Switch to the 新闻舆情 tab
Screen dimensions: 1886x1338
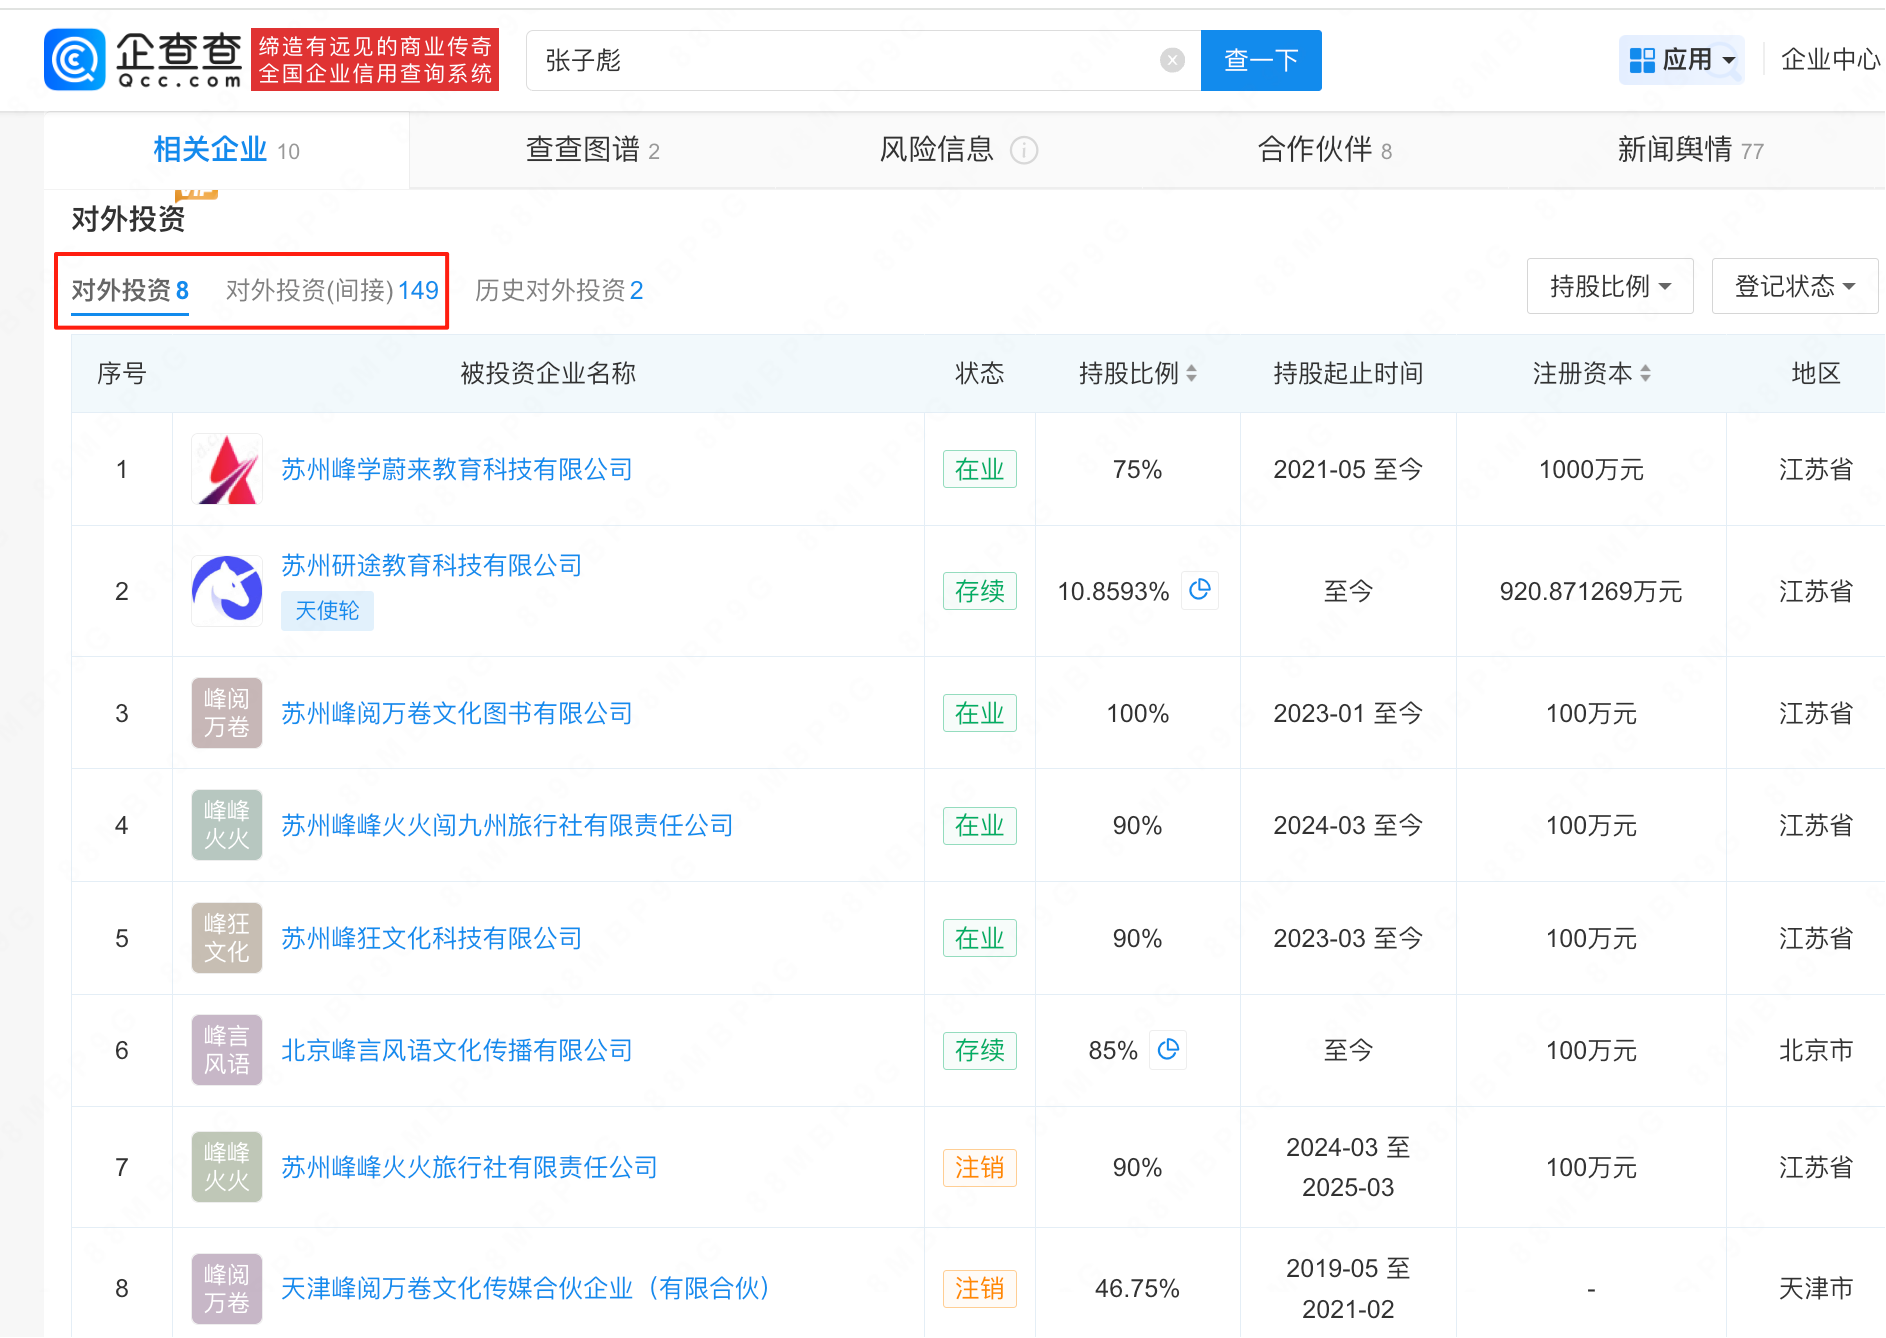click(x=1690, y=150)
